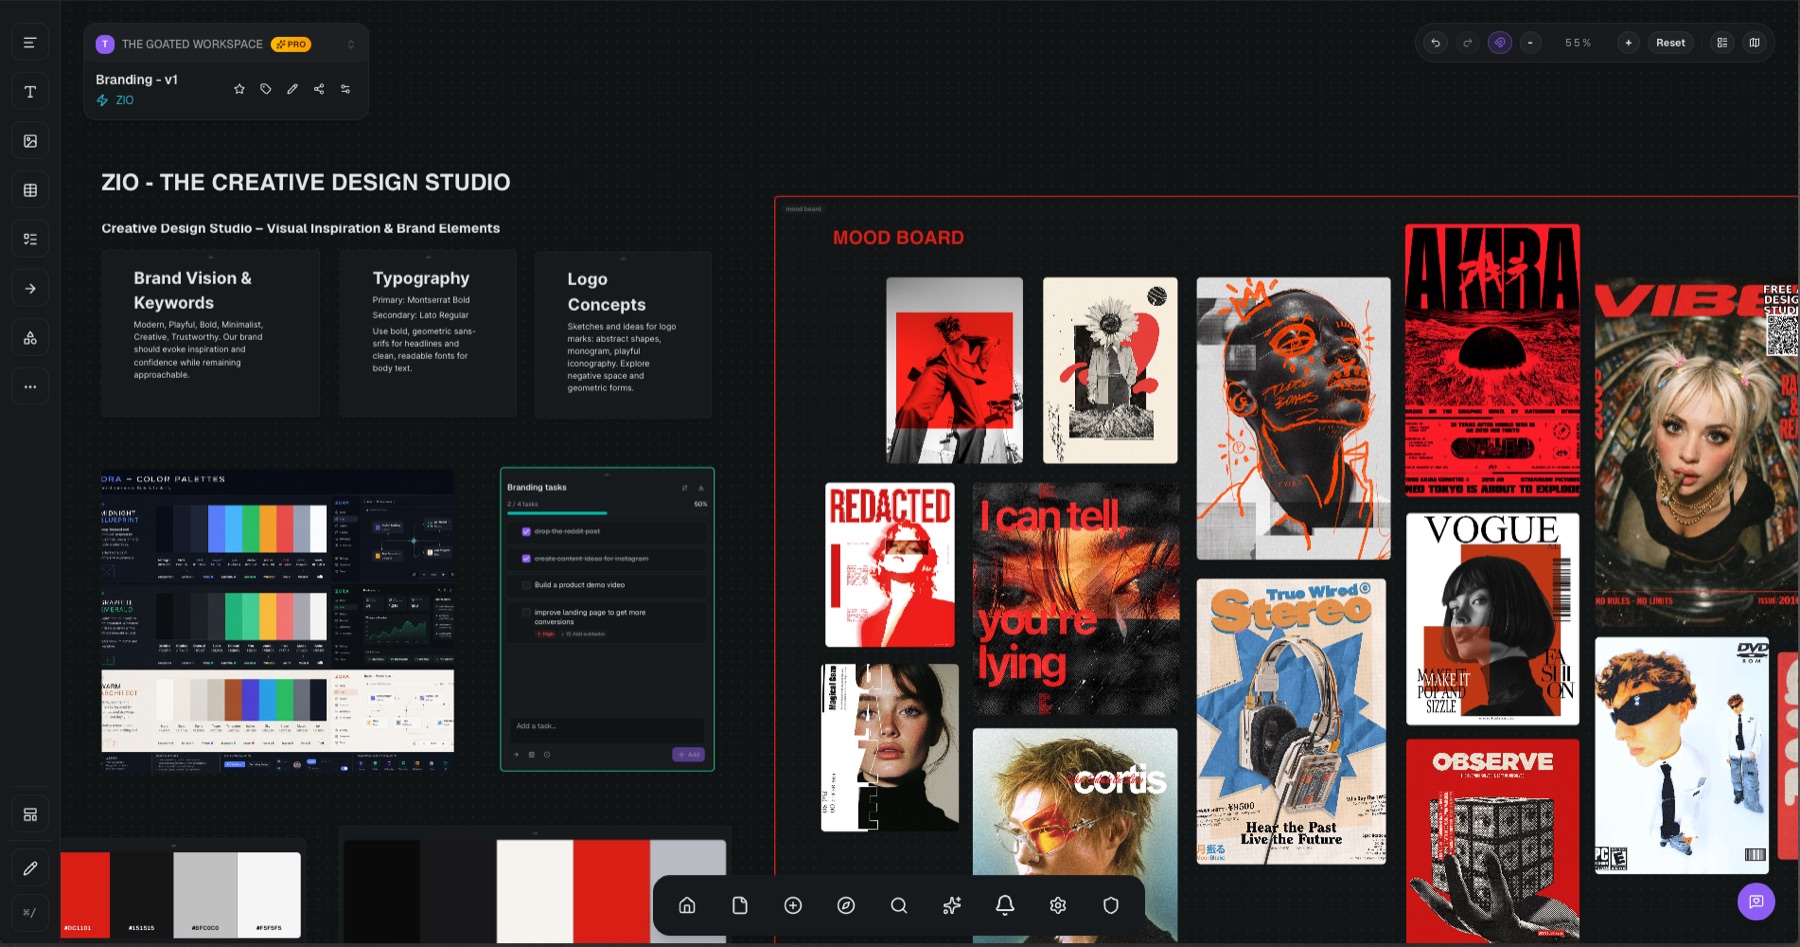Select the pencil draw tool in sidebar
The height and width of the screenshot is (947, 1800).
tap(30, 868)
